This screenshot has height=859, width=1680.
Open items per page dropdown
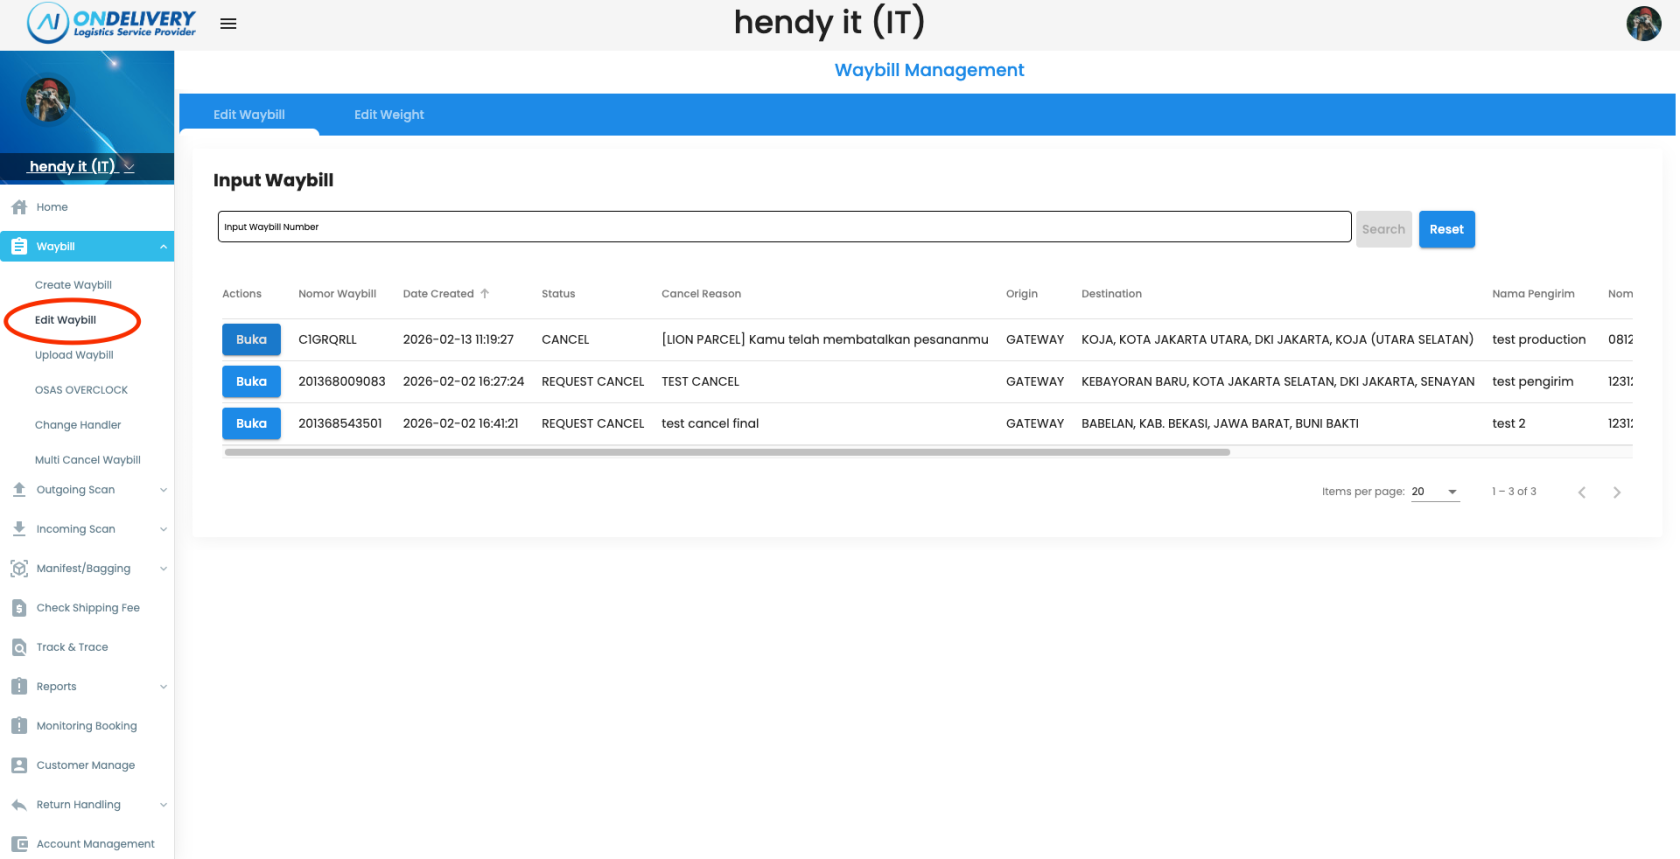click(1435, 492)
